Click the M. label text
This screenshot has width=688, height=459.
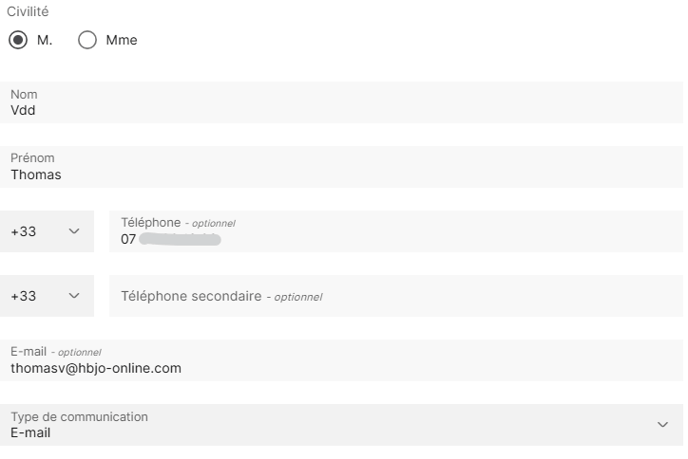click(45, 41)
